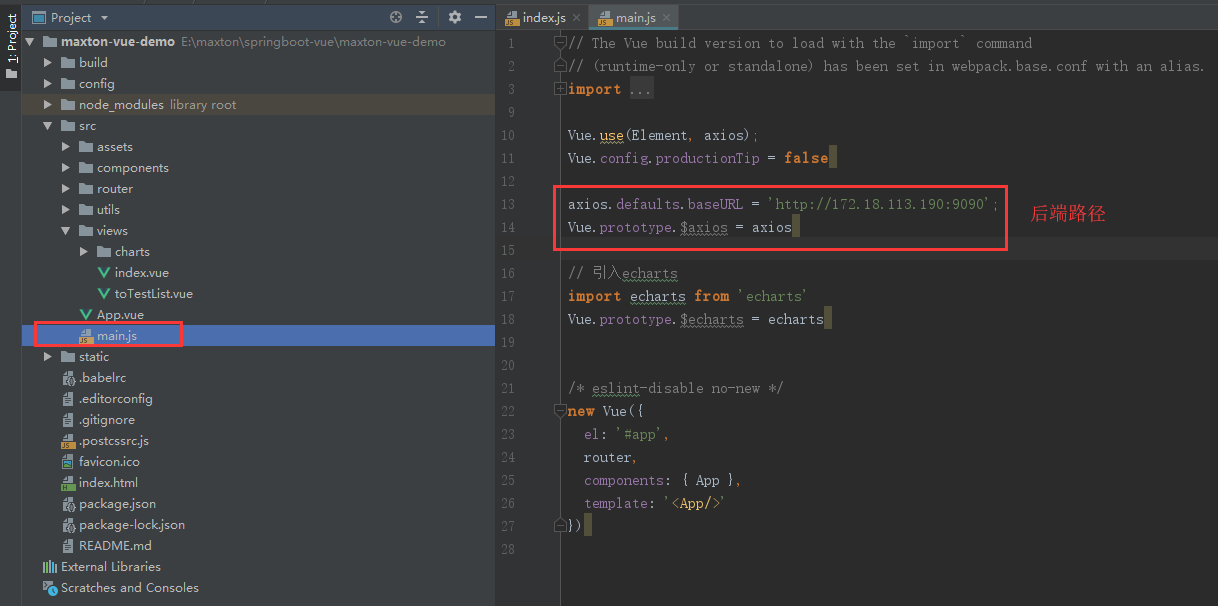Expand the components folder
This screenshot has width=1218, height=606.
66,168
